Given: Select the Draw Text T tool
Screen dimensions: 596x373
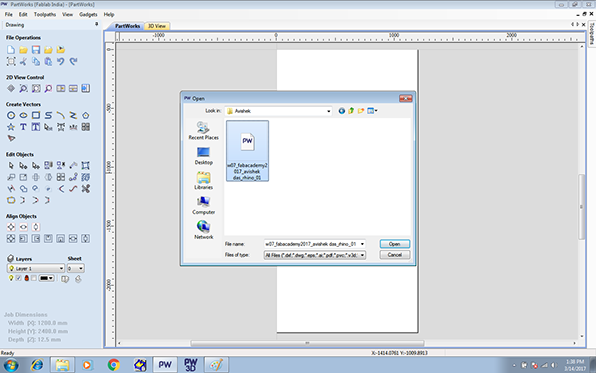Looking at the screenshot, I should pyautogui.click(x=23, y=127).
